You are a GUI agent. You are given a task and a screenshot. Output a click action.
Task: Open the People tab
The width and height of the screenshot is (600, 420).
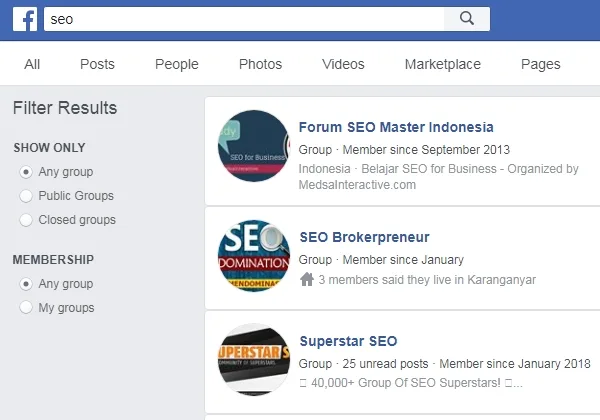177,64
